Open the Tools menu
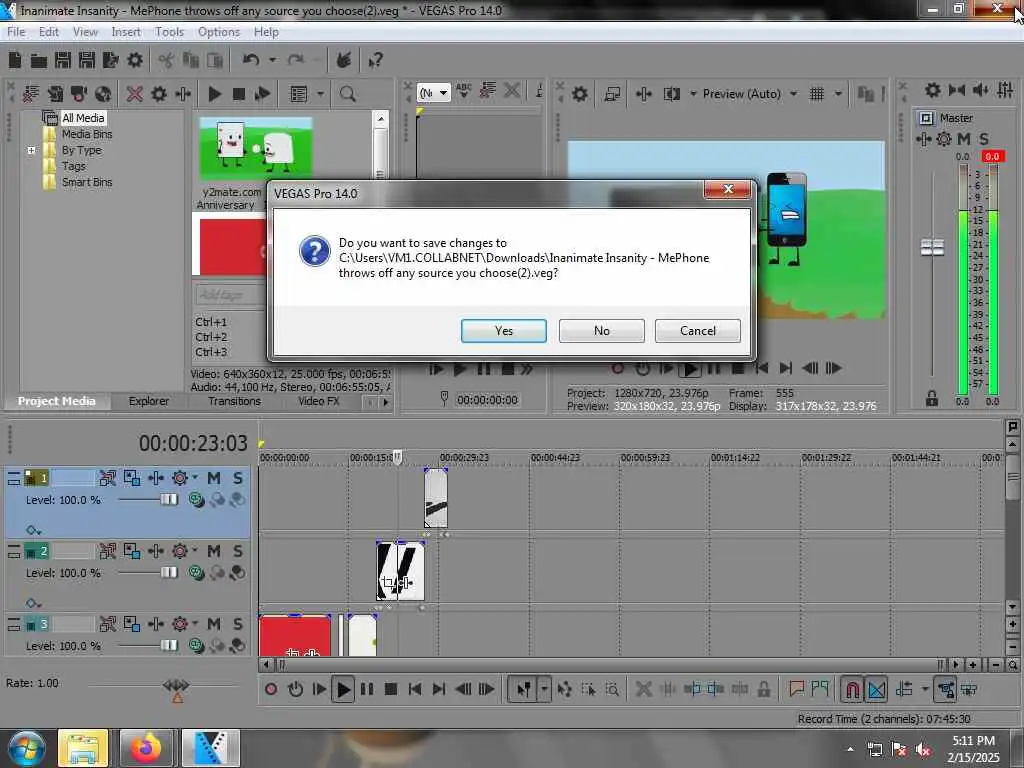Viewport: 1024px width, 768px height. [x=169, y=32]
